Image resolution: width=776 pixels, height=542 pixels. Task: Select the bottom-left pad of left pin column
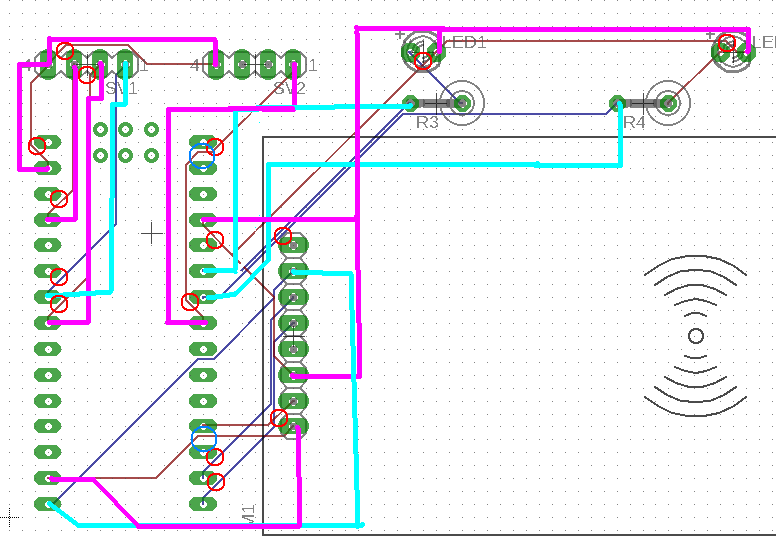pos(47,504)
